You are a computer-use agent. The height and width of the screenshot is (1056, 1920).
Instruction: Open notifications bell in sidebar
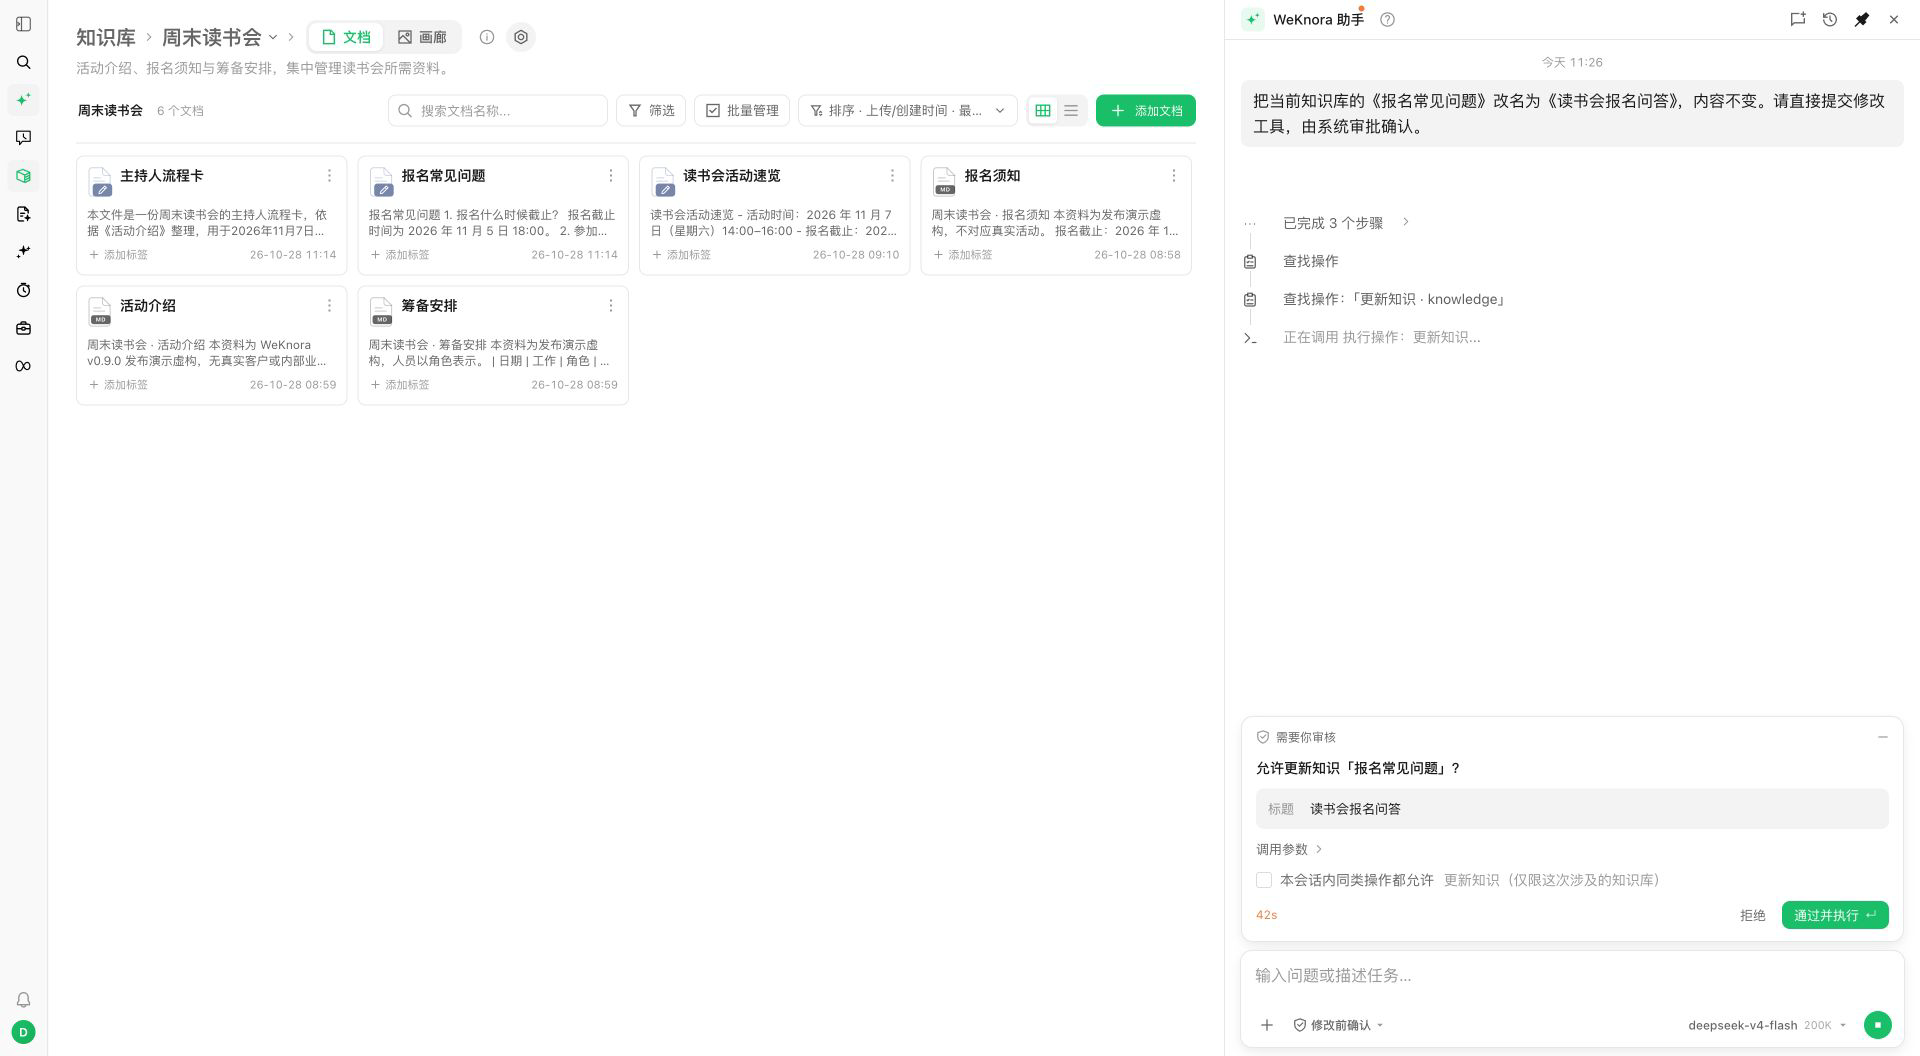(x=24, y=1000)
